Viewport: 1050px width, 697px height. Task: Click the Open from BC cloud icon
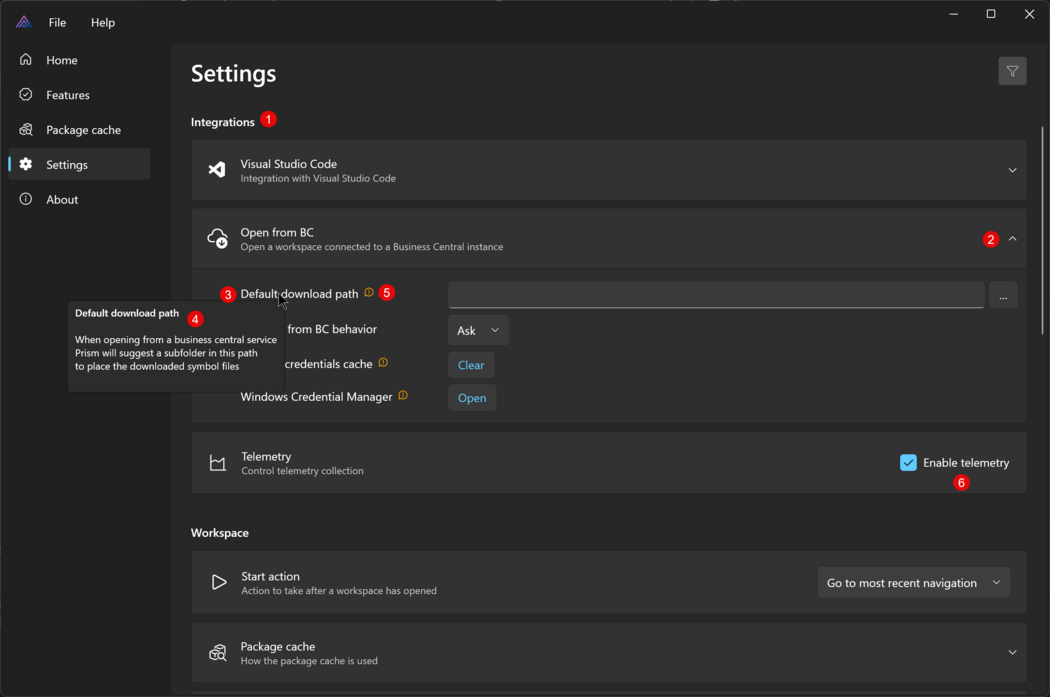point(217,239)
